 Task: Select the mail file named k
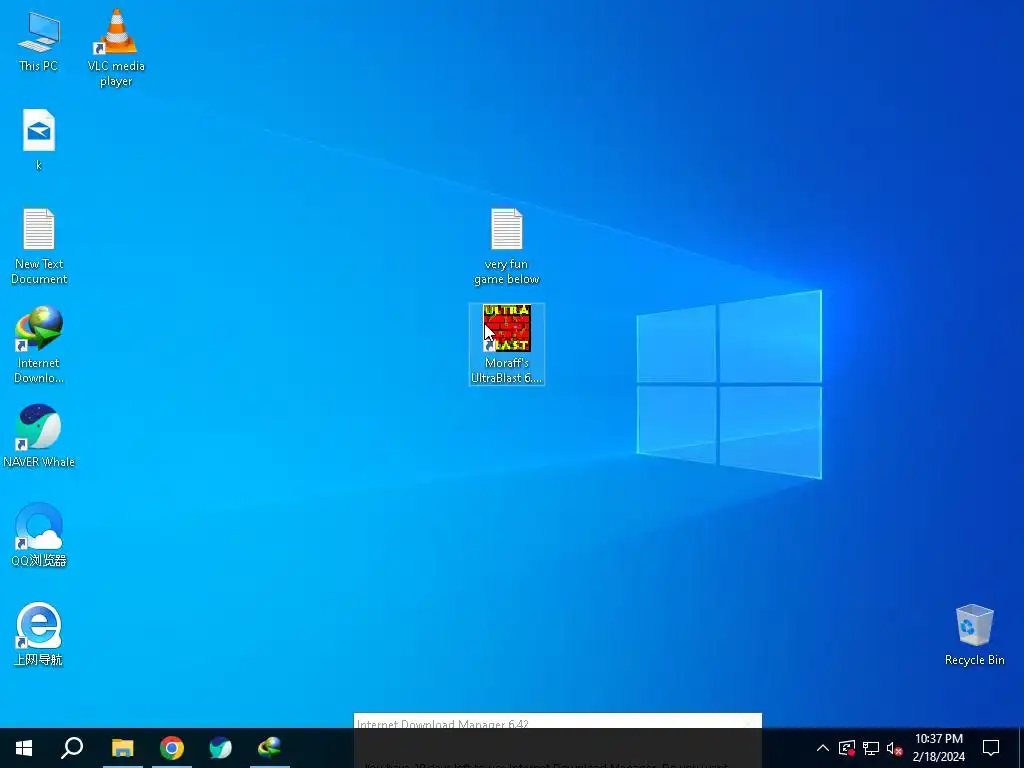click(39, 140)
